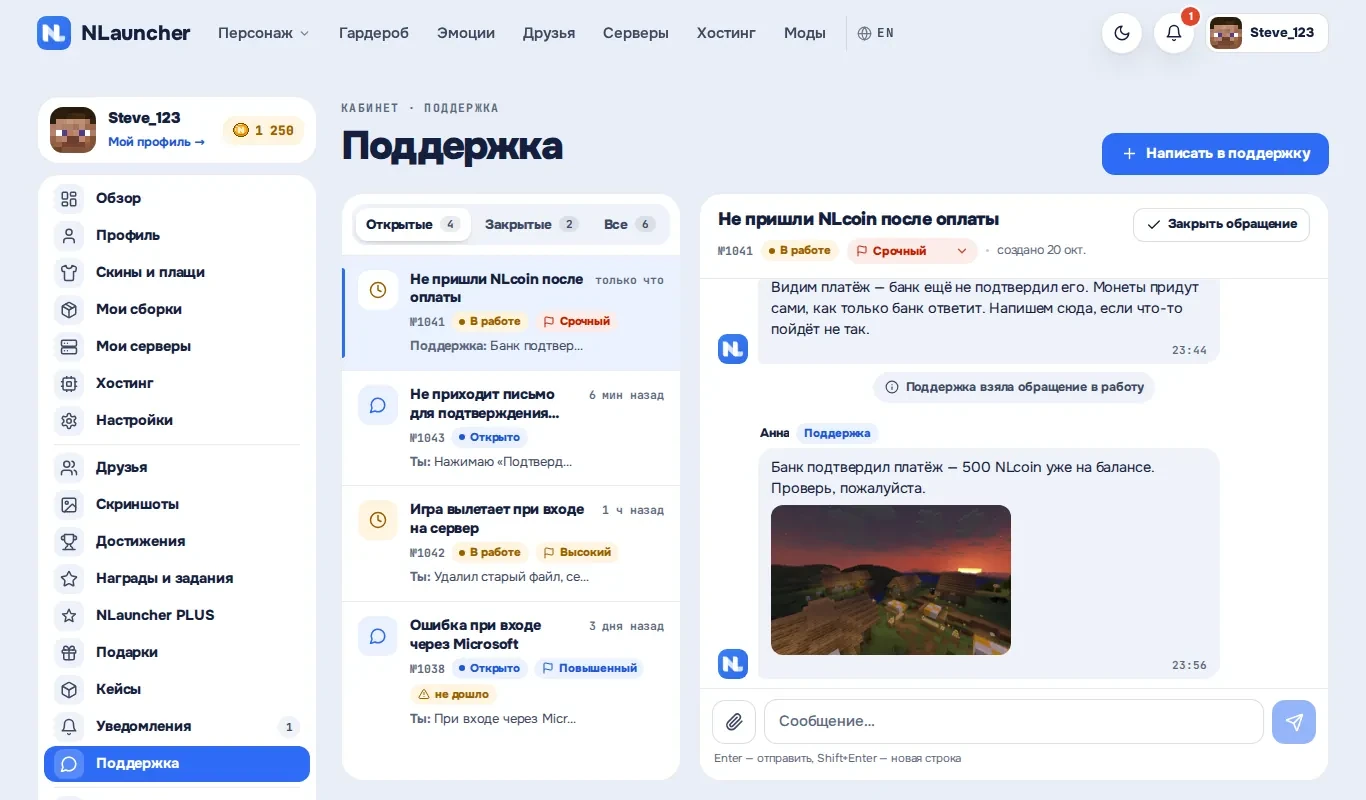Open the sunset village screenshot attachment
Image resolution: width=1366 pixels, height=800 pixels.
[891, 580]
